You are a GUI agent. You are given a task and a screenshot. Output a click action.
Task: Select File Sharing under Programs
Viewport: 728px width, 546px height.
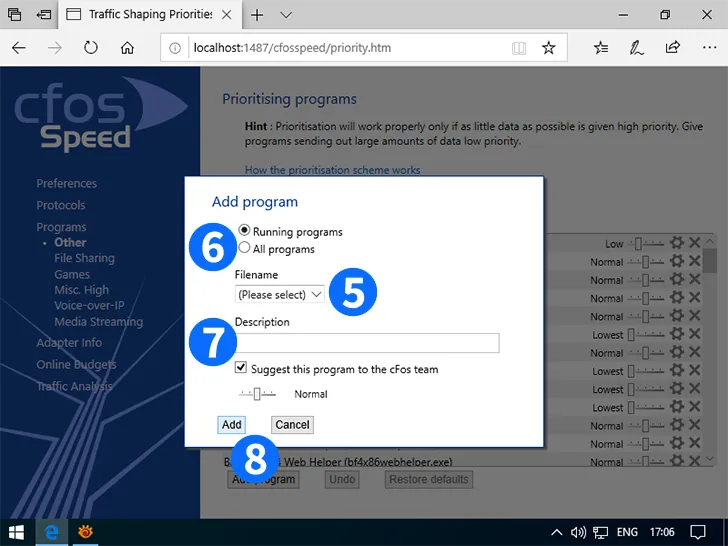pyautogui.click(x=84, y=258)
